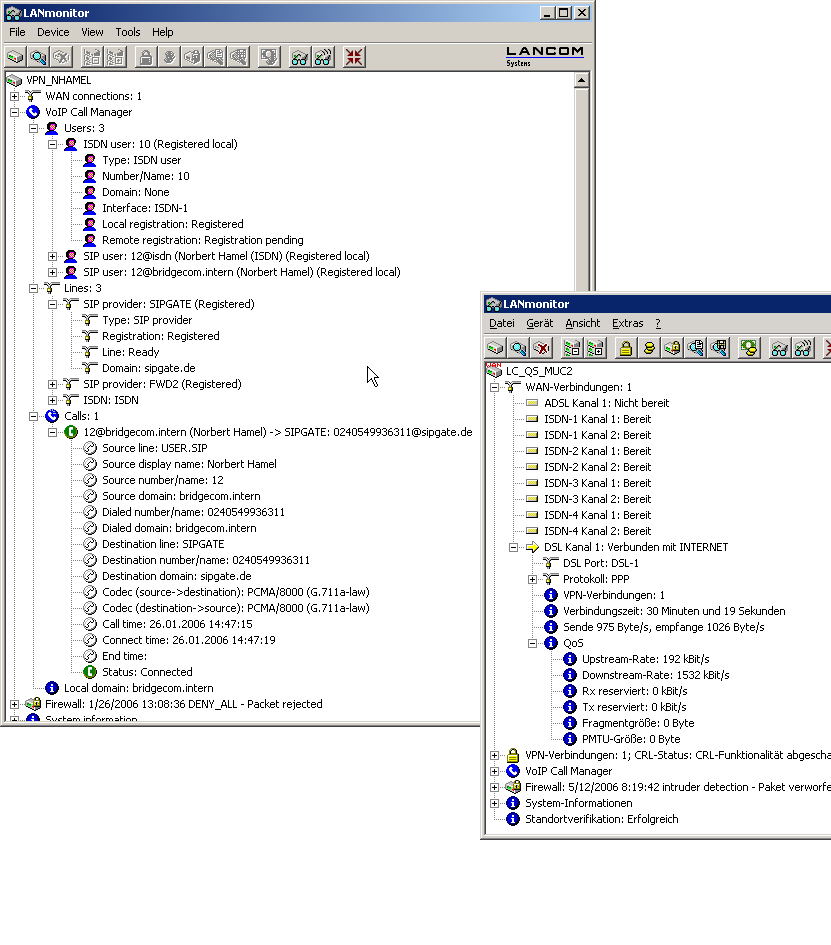
Task: Select the Status: Connected entry
Action: pyautogui.click(x=145, y=672)
